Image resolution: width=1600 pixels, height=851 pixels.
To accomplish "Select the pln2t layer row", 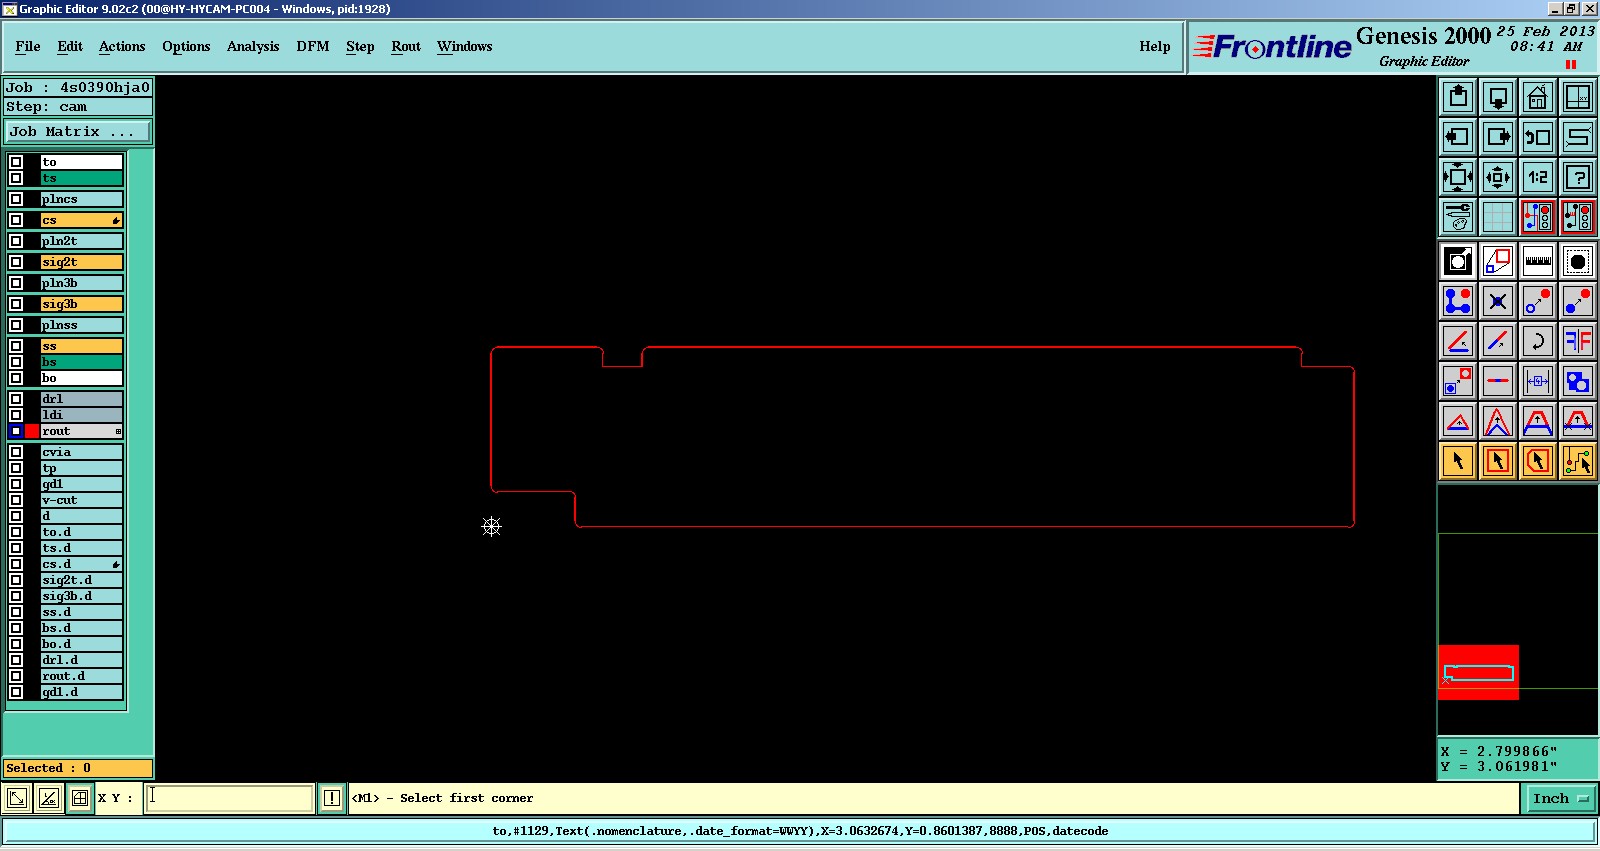I will (81, 241).
